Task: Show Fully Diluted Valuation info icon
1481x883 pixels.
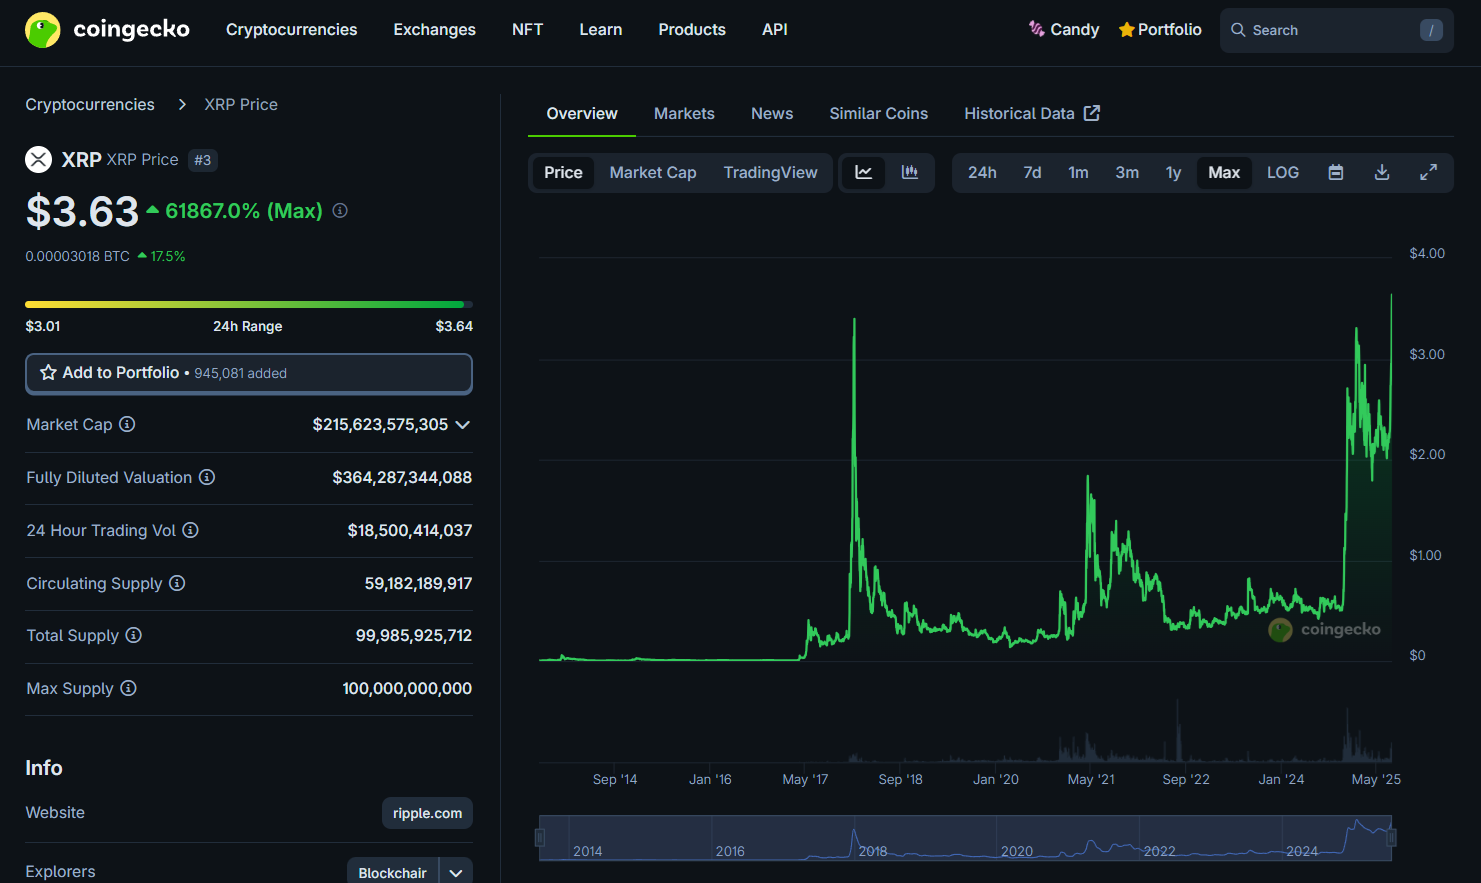Action: coord(207,477)
